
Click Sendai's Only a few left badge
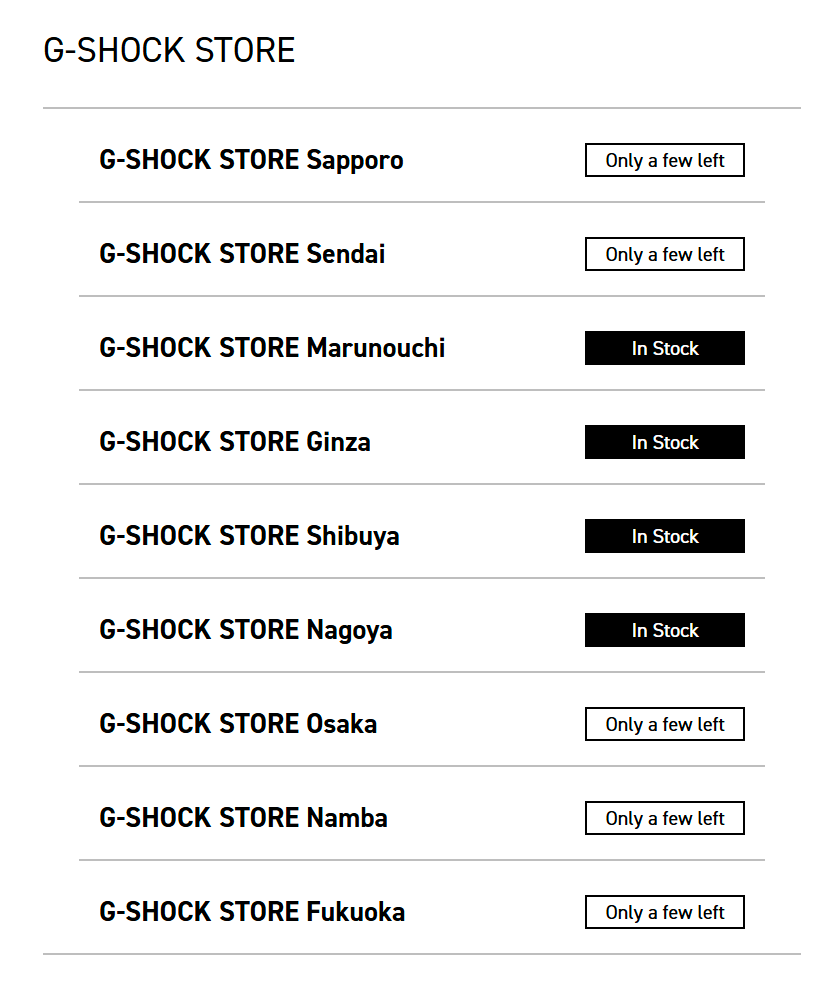coord(665,254)
